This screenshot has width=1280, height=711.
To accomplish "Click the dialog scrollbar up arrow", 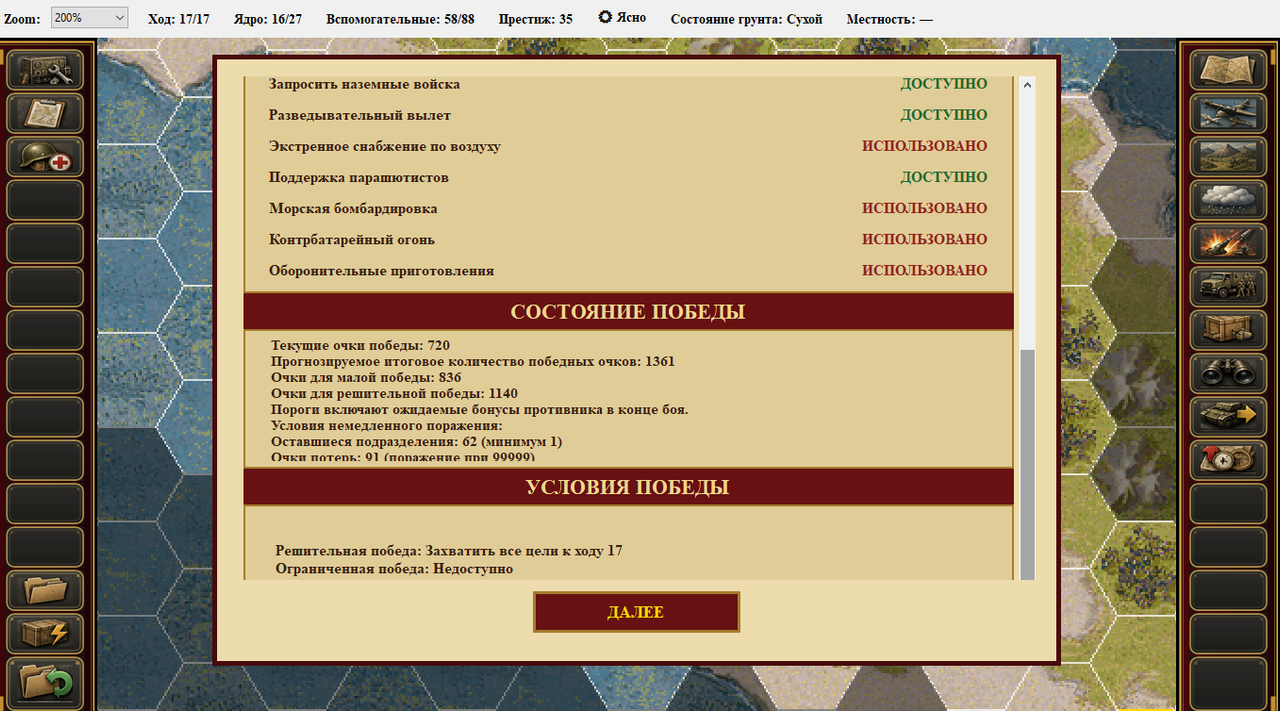I will coord(1027,87).
